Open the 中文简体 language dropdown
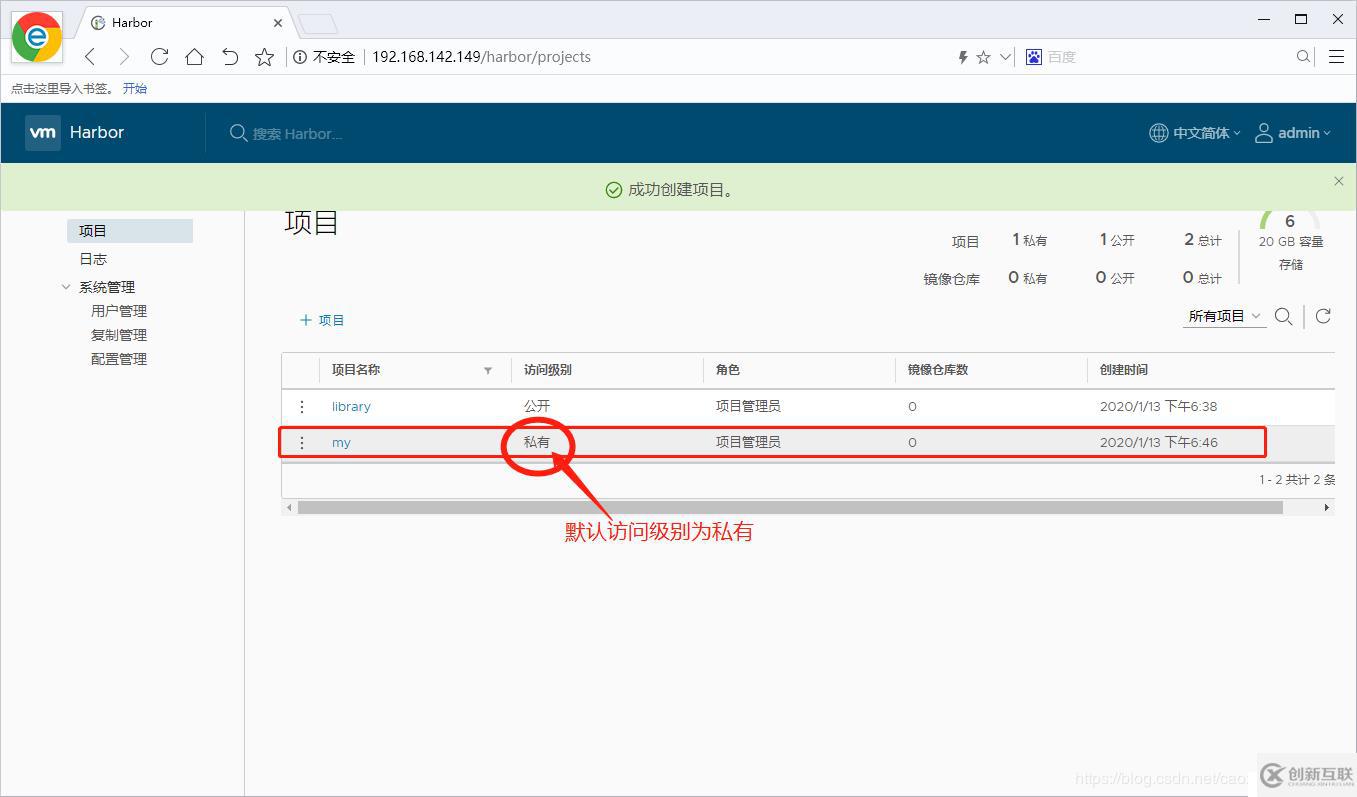 point(1199,132)
